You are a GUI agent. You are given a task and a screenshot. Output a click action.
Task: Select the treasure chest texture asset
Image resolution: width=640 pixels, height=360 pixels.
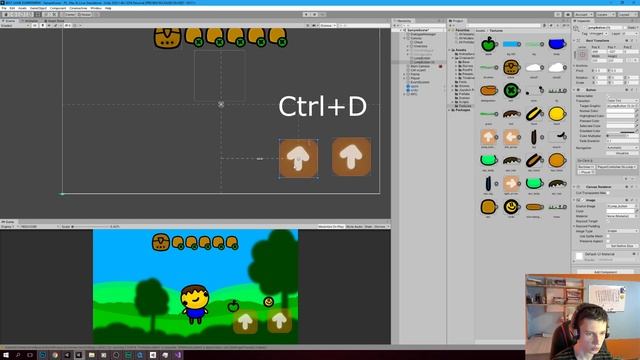(x=511, y=67)
